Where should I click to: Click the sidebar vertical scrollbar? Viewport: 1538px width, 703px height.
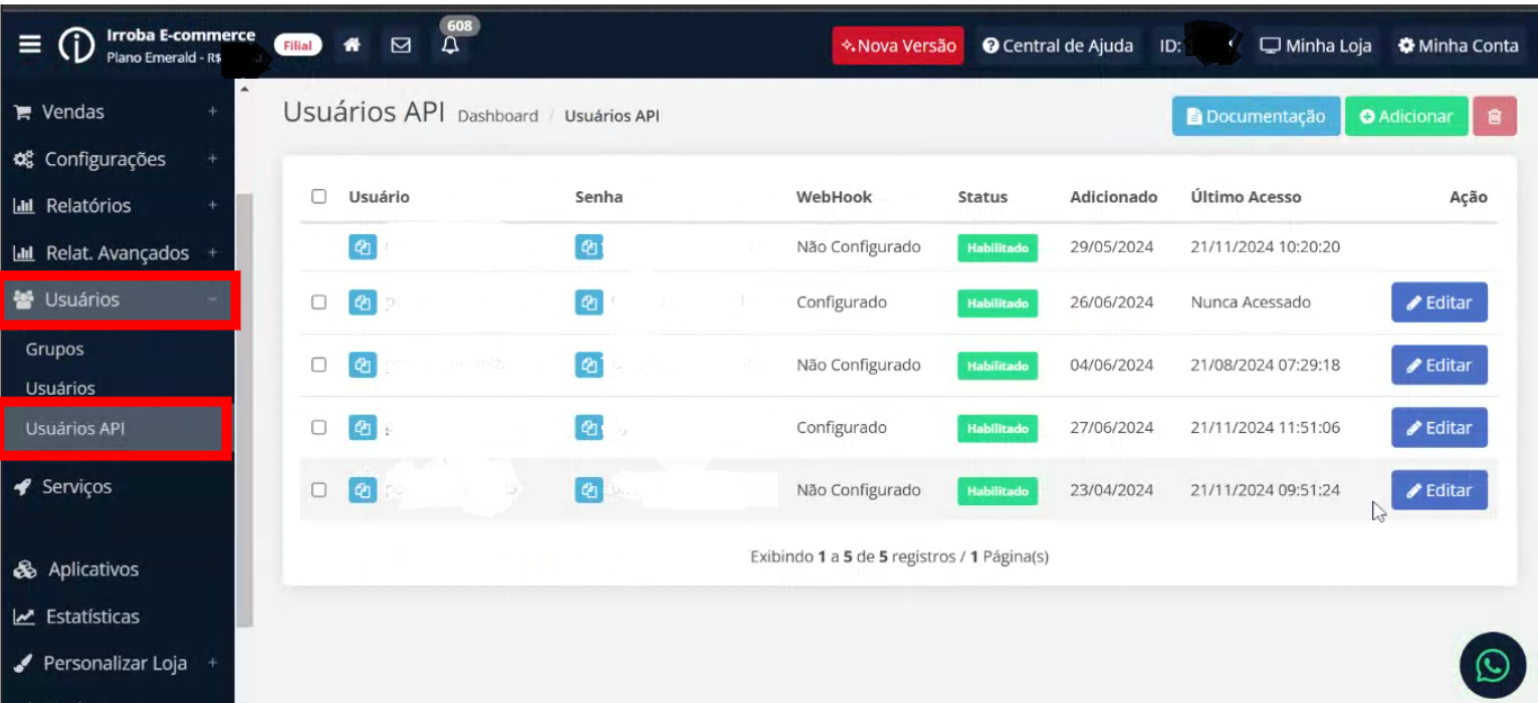point(244,410)
